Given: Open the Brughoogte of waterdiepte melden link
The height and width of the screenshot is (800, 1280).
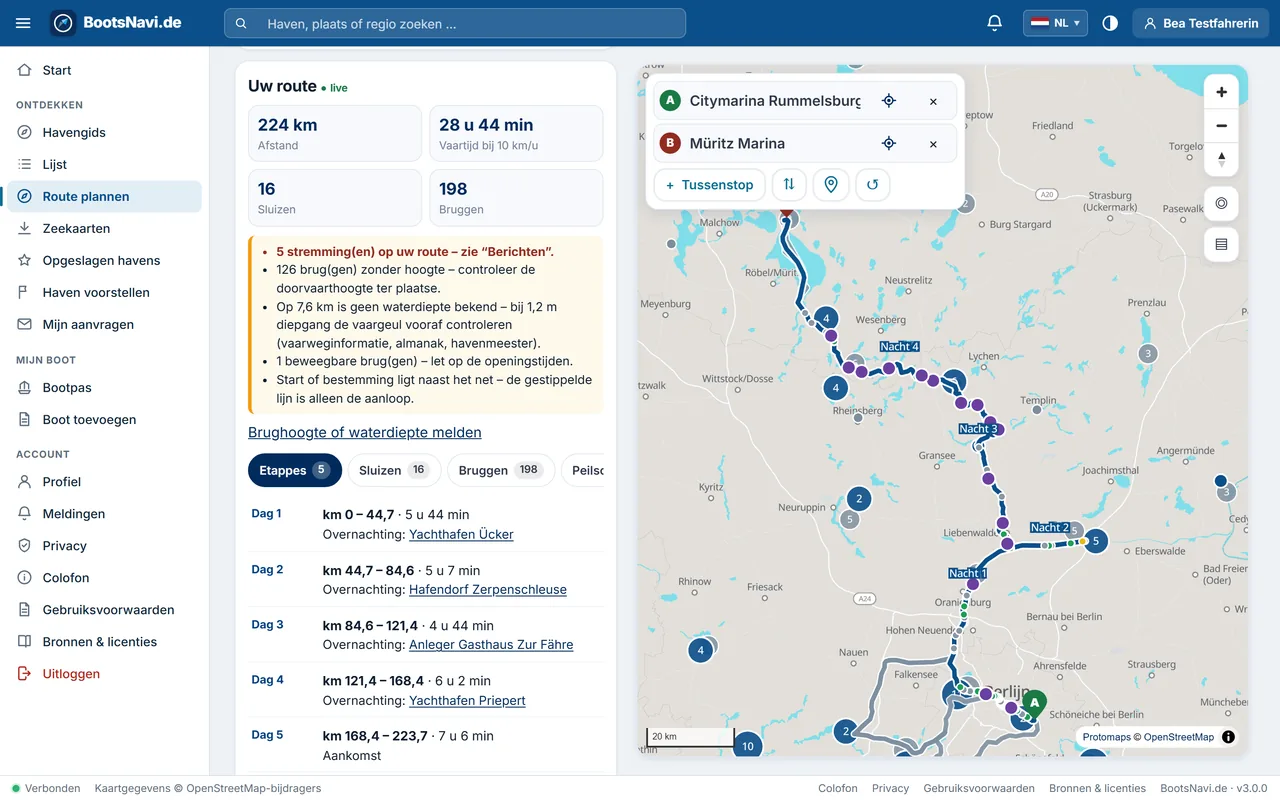Looking at the screenshot, I should pos(365,432).
